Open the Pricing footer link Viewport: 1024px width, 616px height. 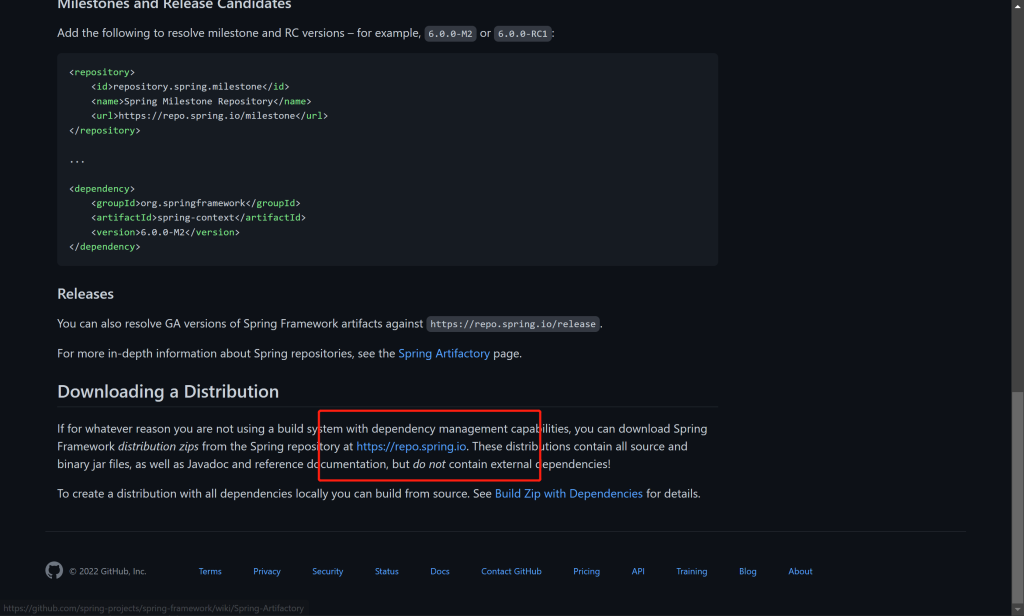pyautogui.click(x=586, y=571)
